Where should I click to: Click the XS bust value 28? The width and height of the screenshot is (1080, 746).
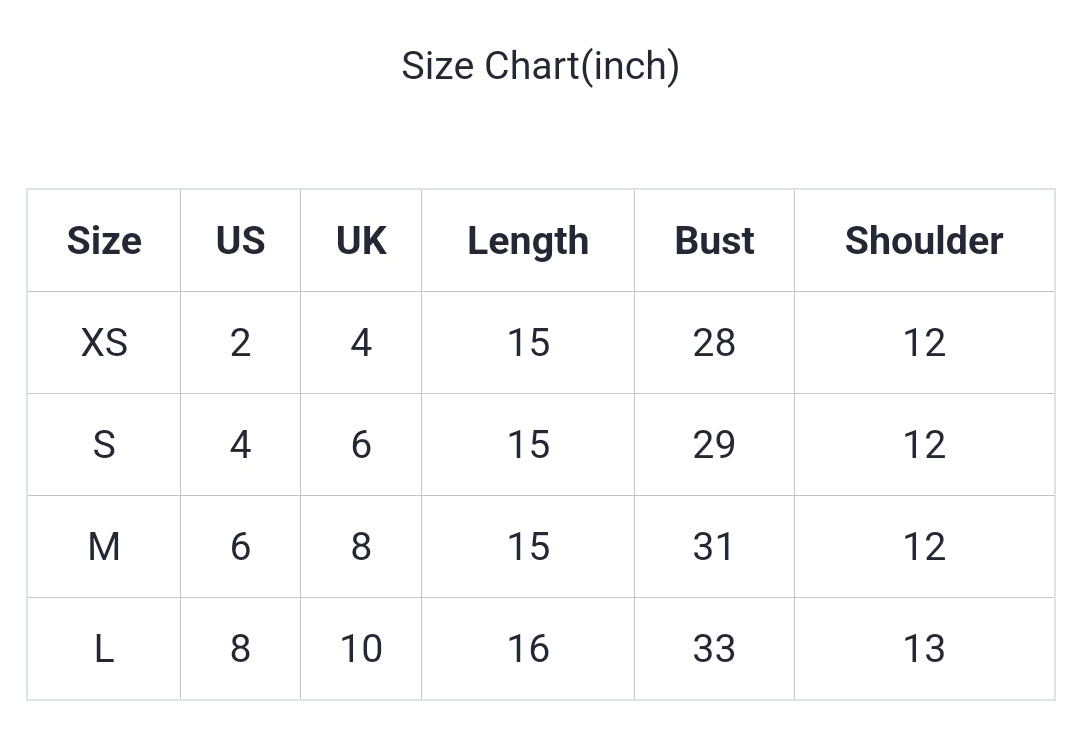(x=714, y=342)
